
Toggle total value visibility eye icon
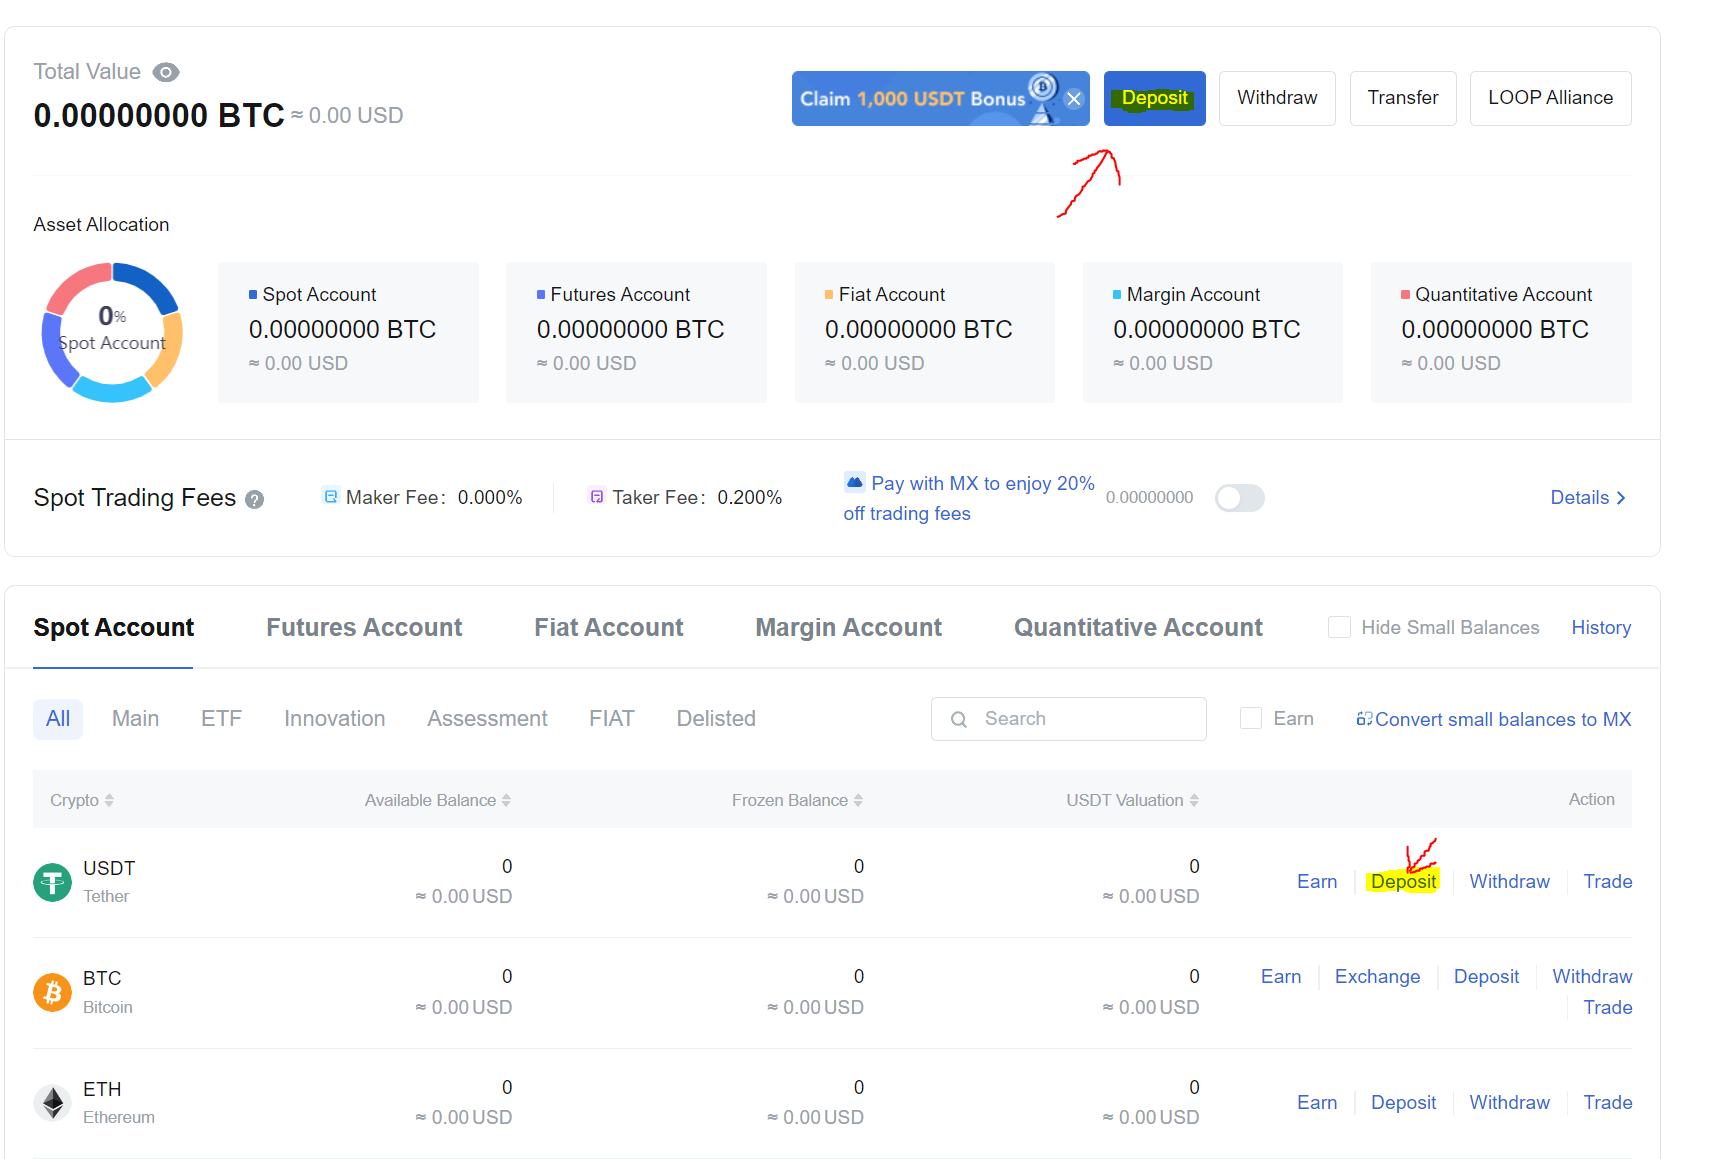click(166, 72)
